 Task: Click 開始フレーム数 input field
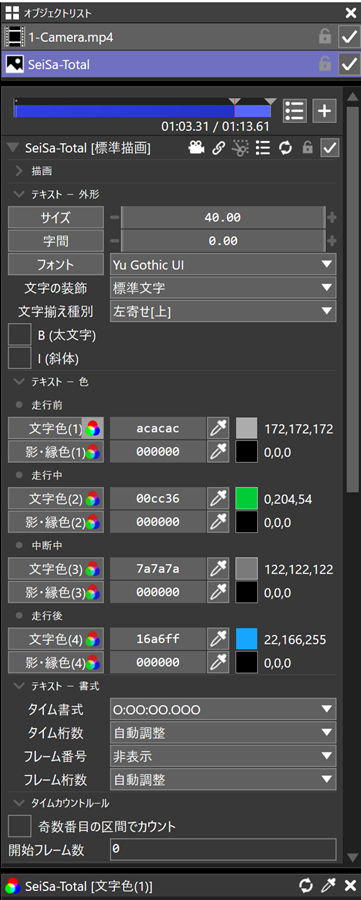(223, 849)
